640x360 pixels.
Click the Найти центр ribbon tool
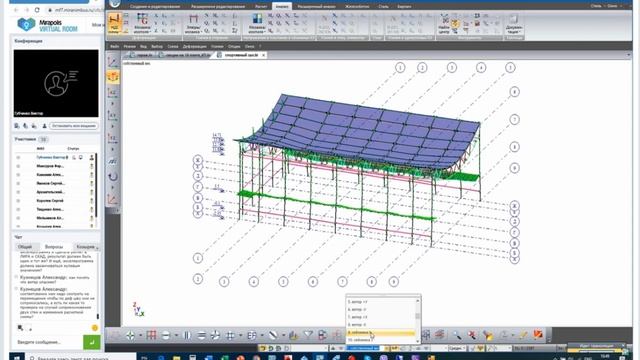tap(444, 24)
